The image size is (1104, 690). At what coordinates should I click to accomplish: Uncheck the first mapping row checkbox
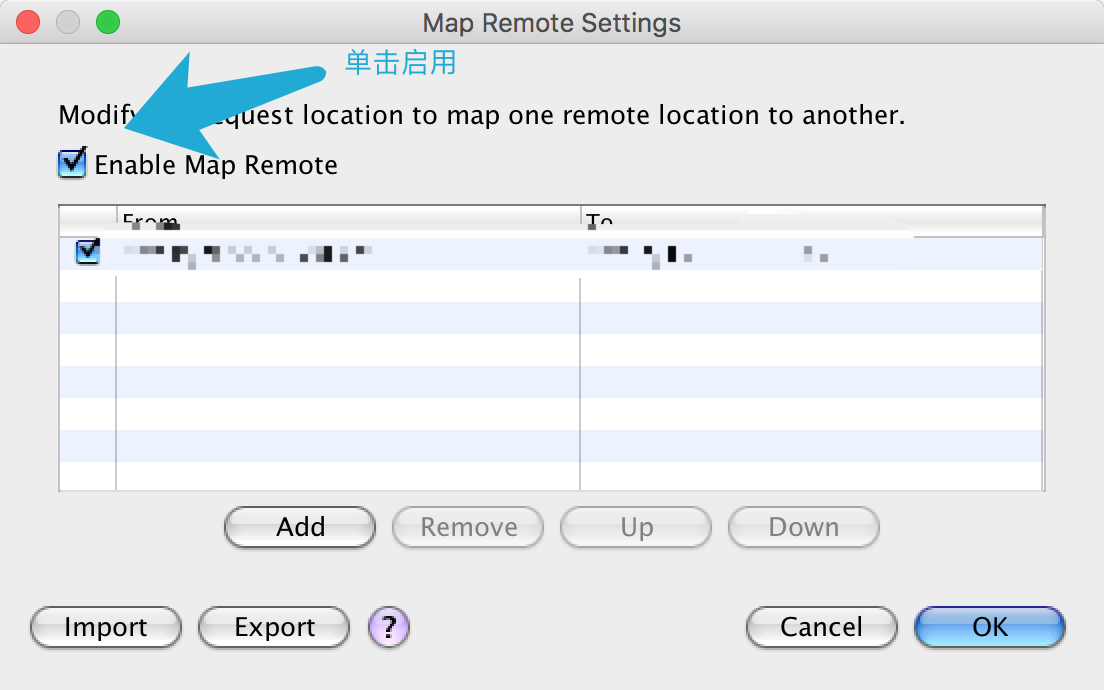(88, 253)
